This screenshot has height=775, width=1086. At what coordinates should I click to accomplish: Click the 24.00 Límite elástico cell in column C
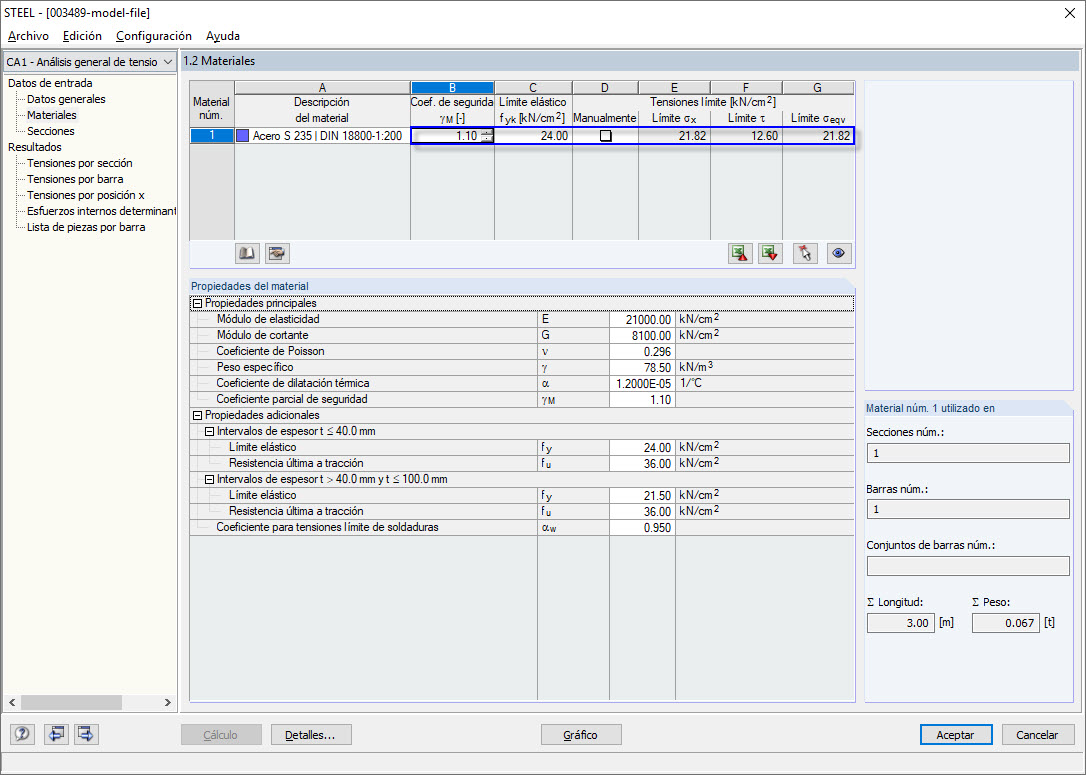pyautogui.click(x=533, y=136)
